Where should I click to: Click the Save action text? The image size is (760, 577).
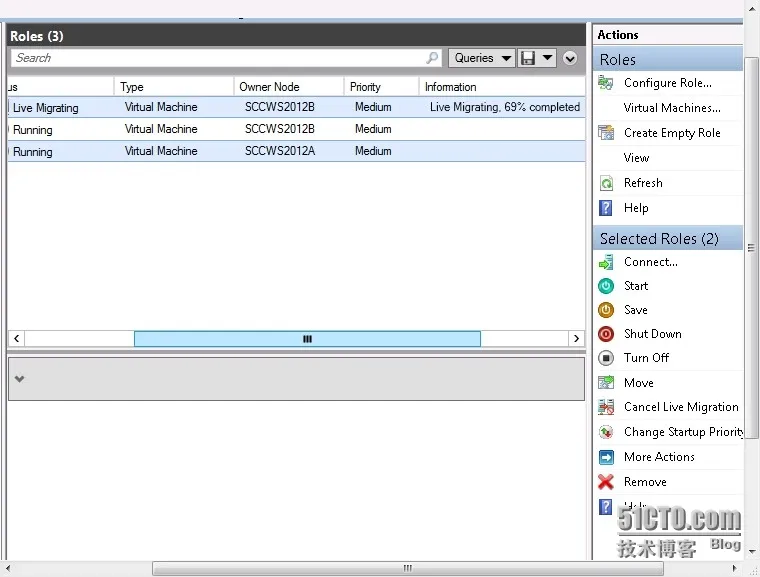[x=635, y=310]
